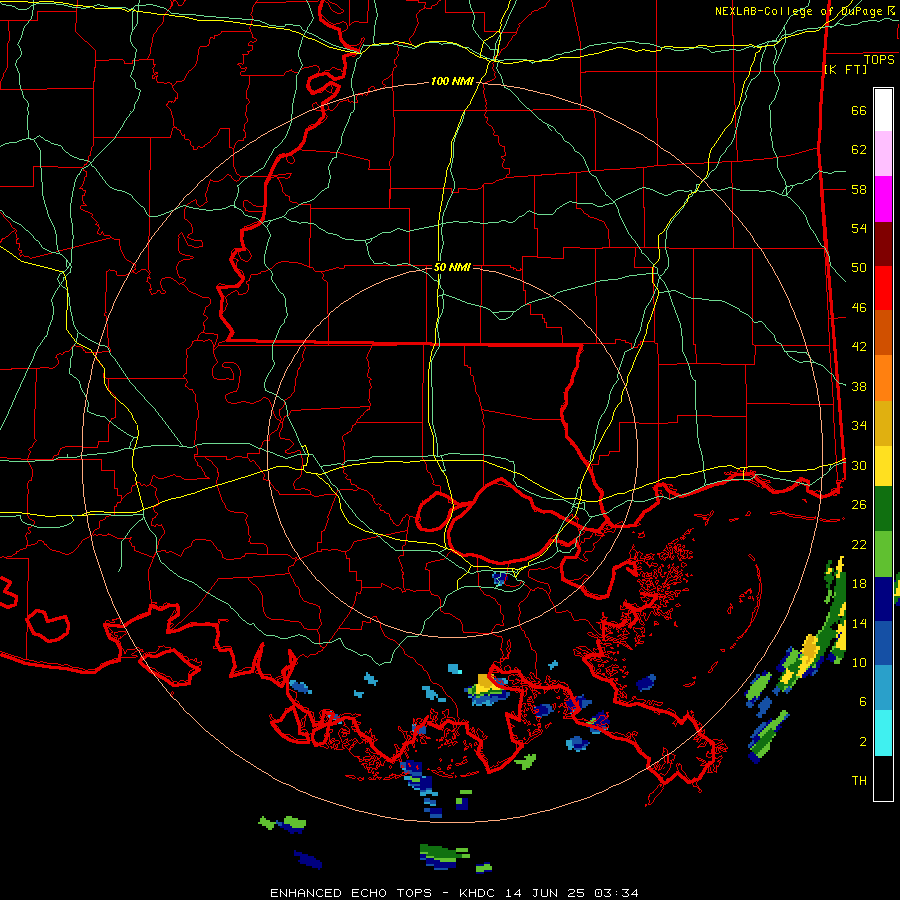
Task: Click the bright red legend swatch
Action: click(x=883, y=288)
